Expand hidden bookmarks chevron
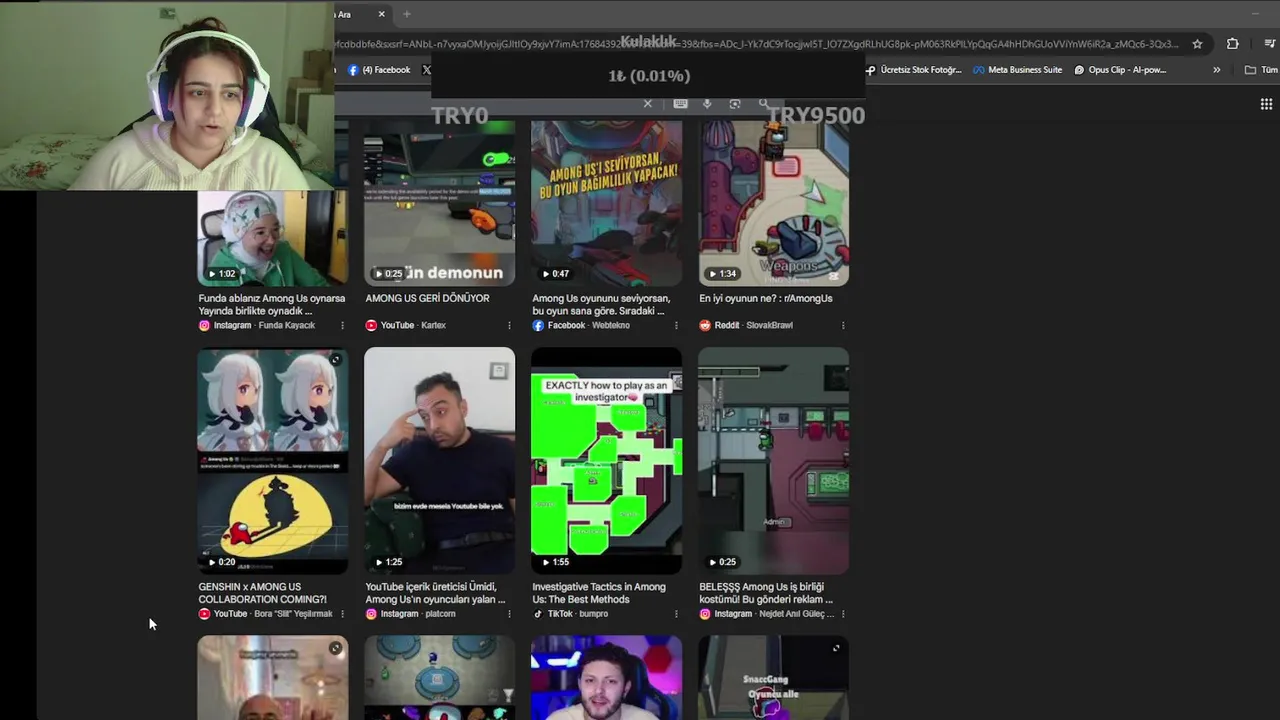The width and height of the screenshot is (1280, 720). tap(1216, 70)
